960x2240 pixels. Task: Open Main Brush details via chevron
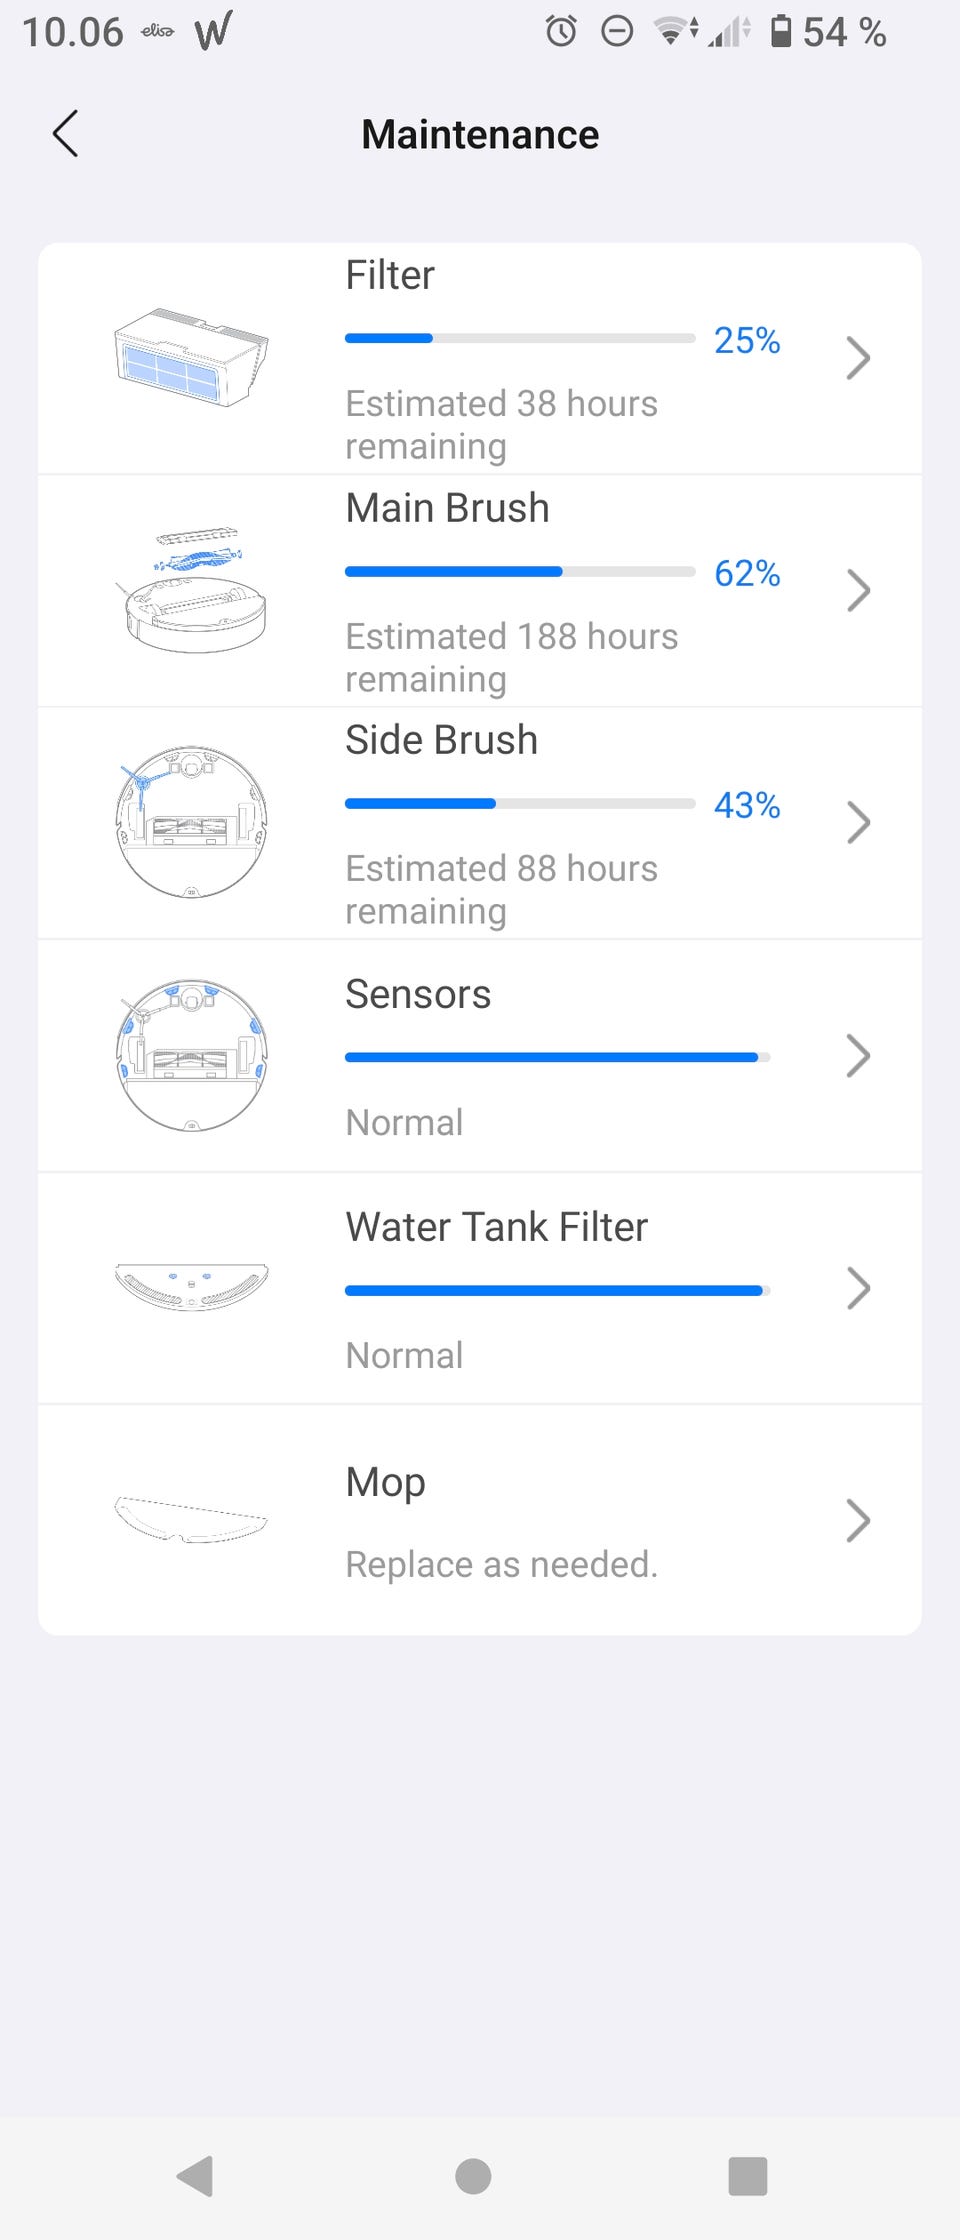(858, 590)
